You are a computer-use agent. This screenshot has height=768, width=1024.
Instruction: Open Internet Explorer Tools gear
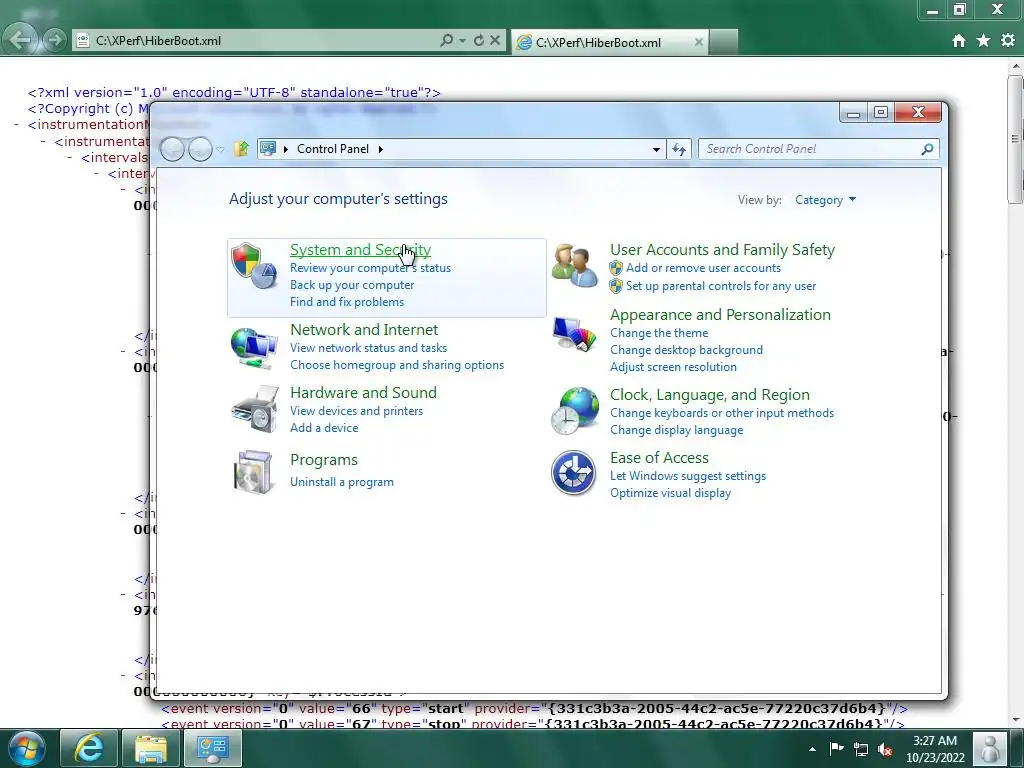(x=1008, y=40)
